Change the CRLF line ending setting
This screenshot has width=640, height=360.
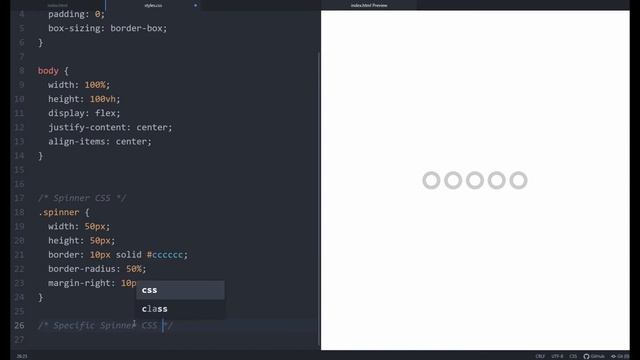pyautogui.click(x=540, y=356)
